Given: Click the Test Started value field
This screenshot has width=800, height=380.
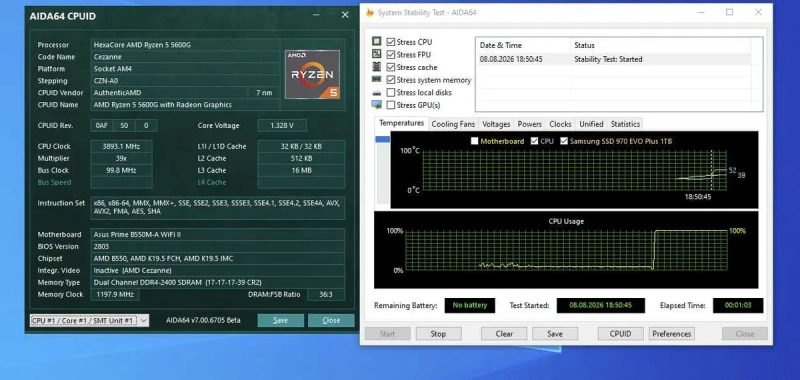Looking at the screenshot, I should [601, 306].
